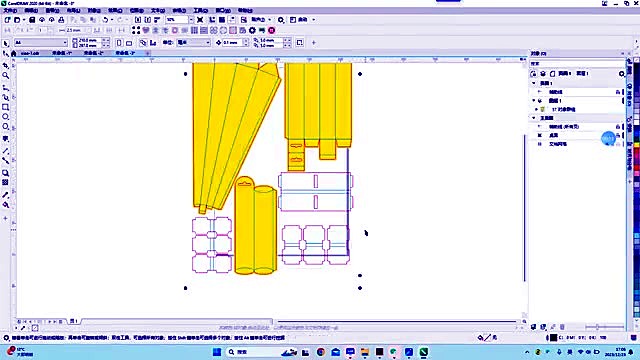
Task: Select the Text tool
Action: (5, 139)
